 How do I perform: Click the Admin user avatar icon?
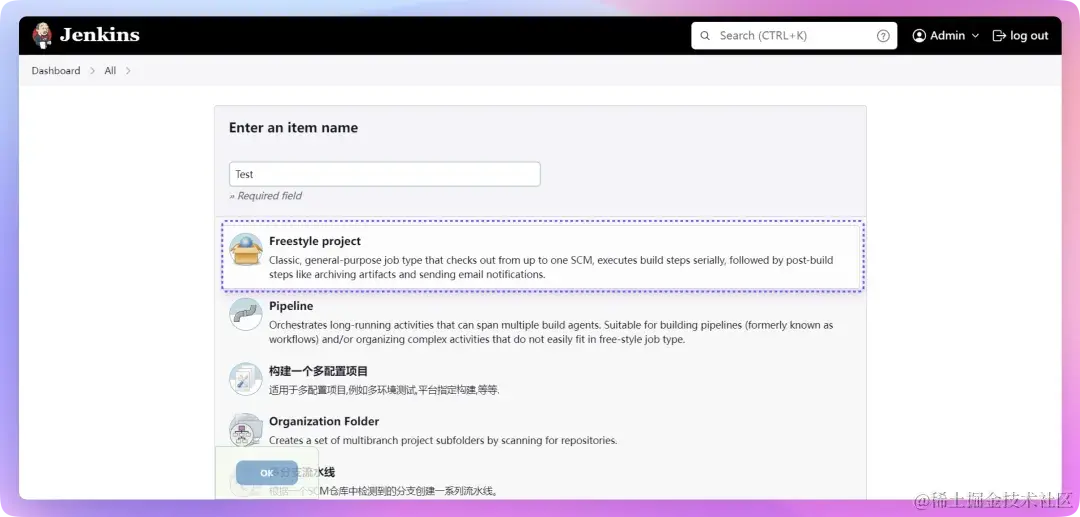pos(919,36)
